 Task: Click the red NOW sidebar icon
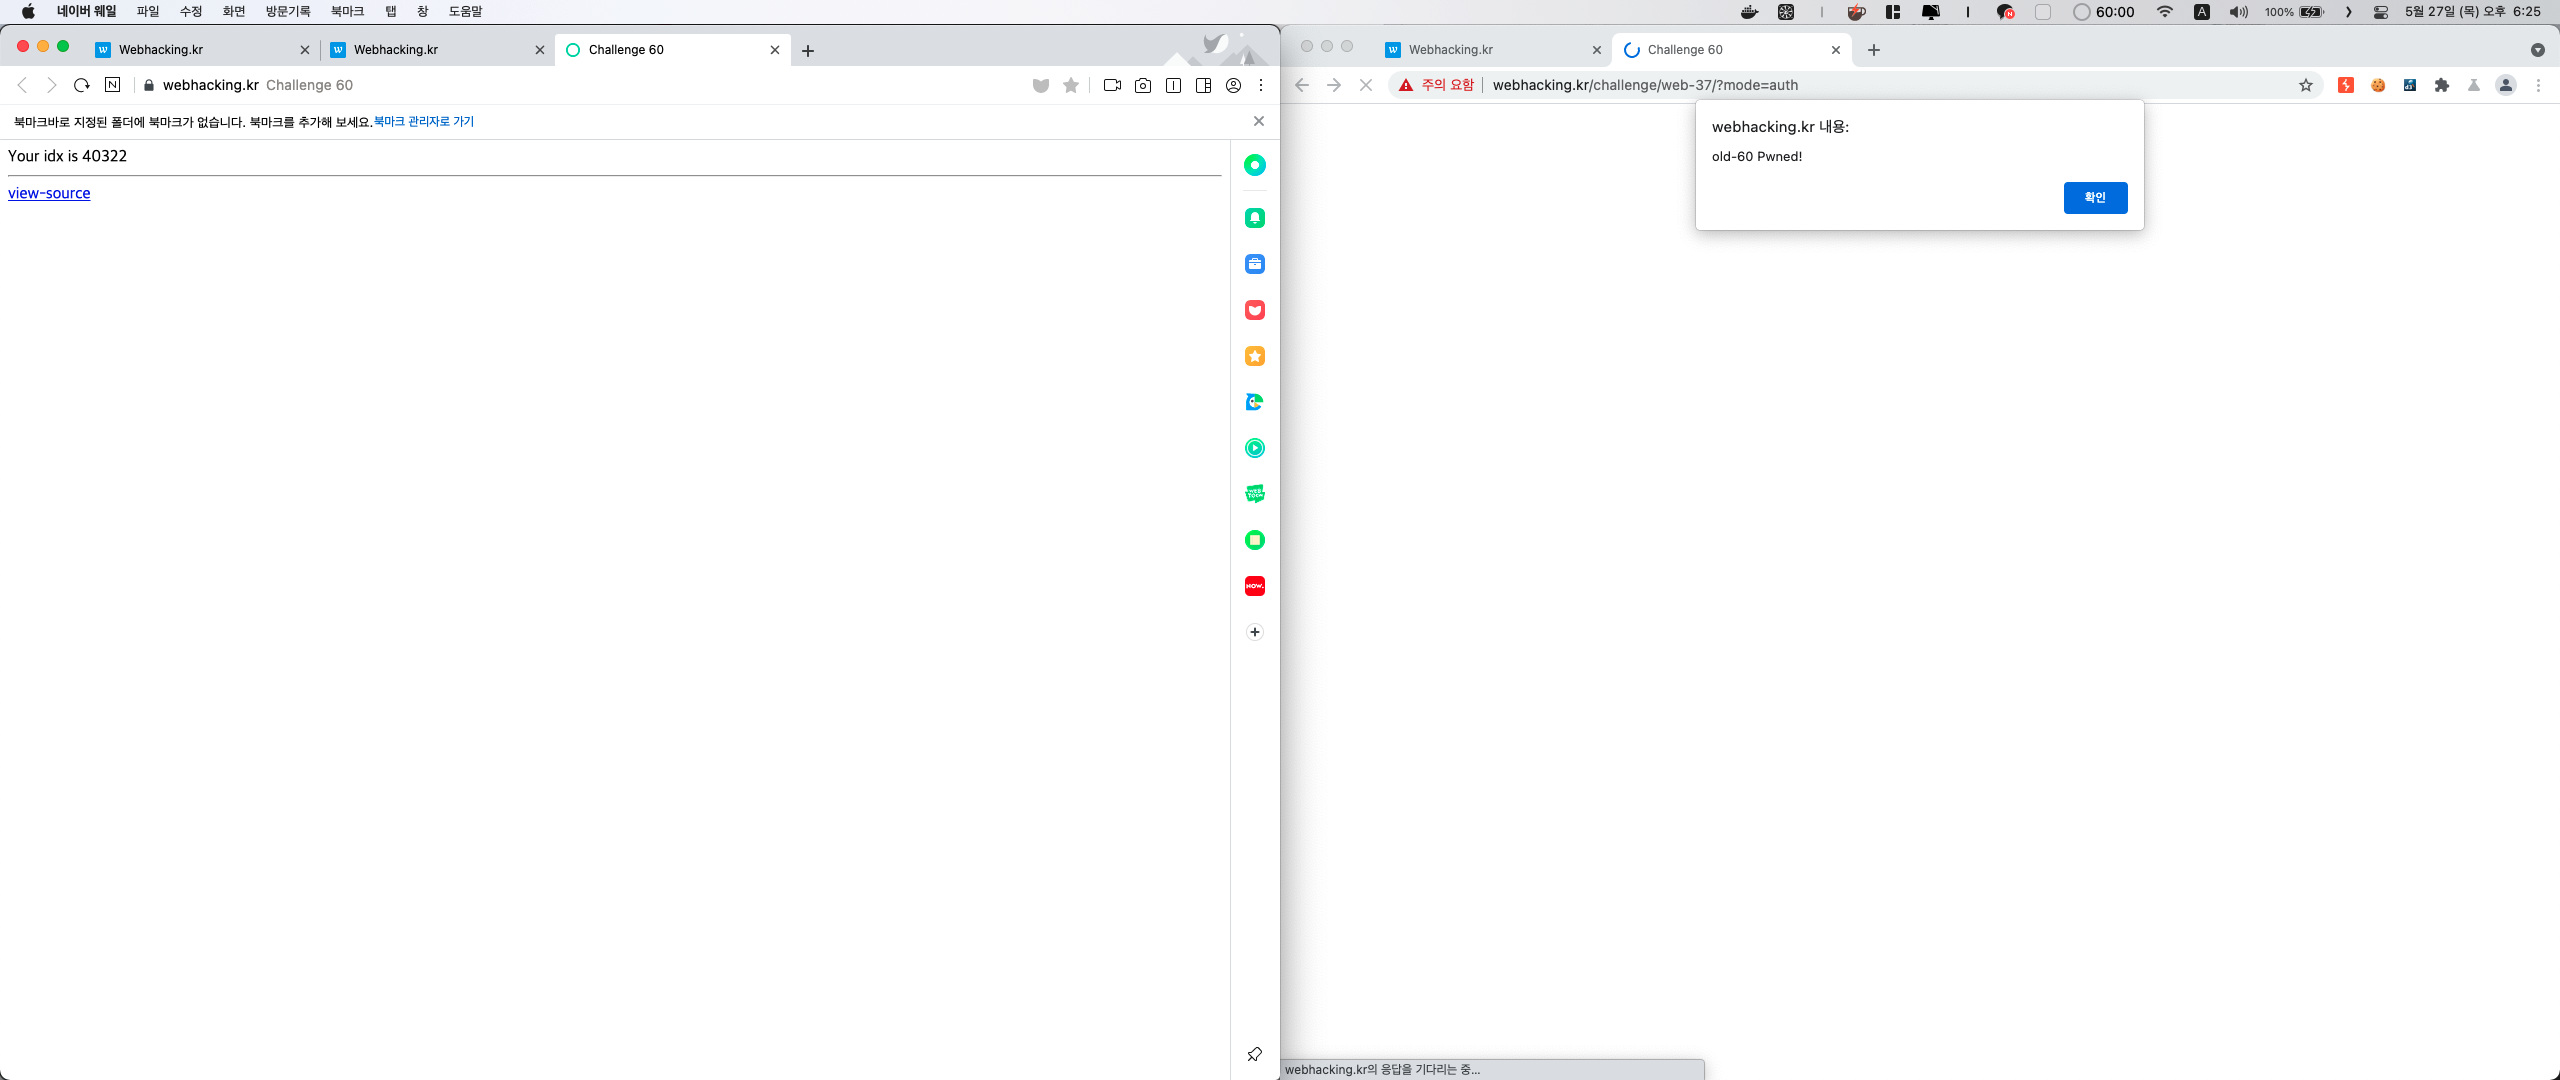pos(1255,586)
